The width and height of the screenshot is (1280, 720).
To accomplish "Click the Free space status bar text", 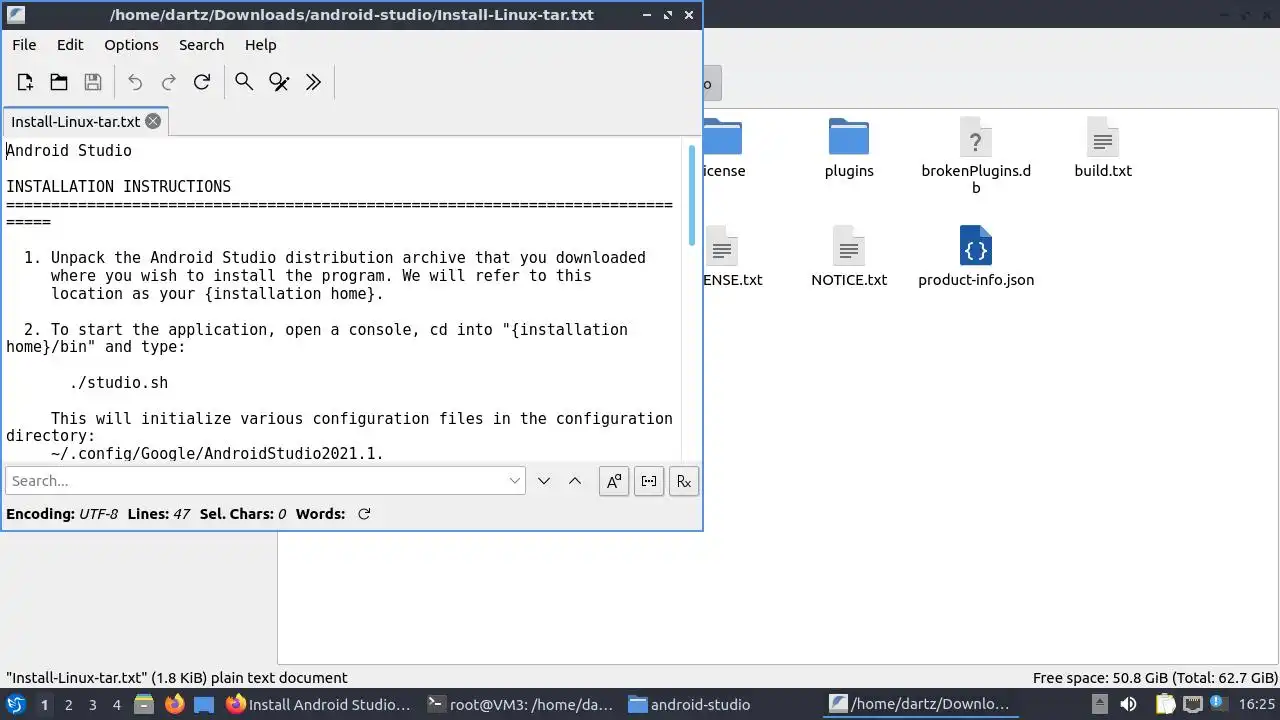I will tap(1155, 678).
